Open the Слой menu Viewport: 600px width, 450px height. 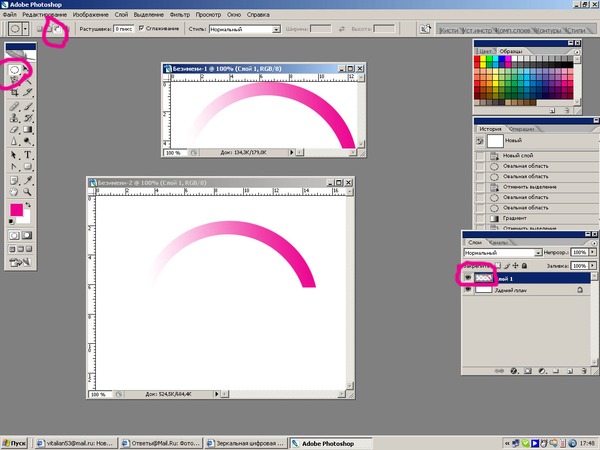pyautogui.click(x=121, y=15)
